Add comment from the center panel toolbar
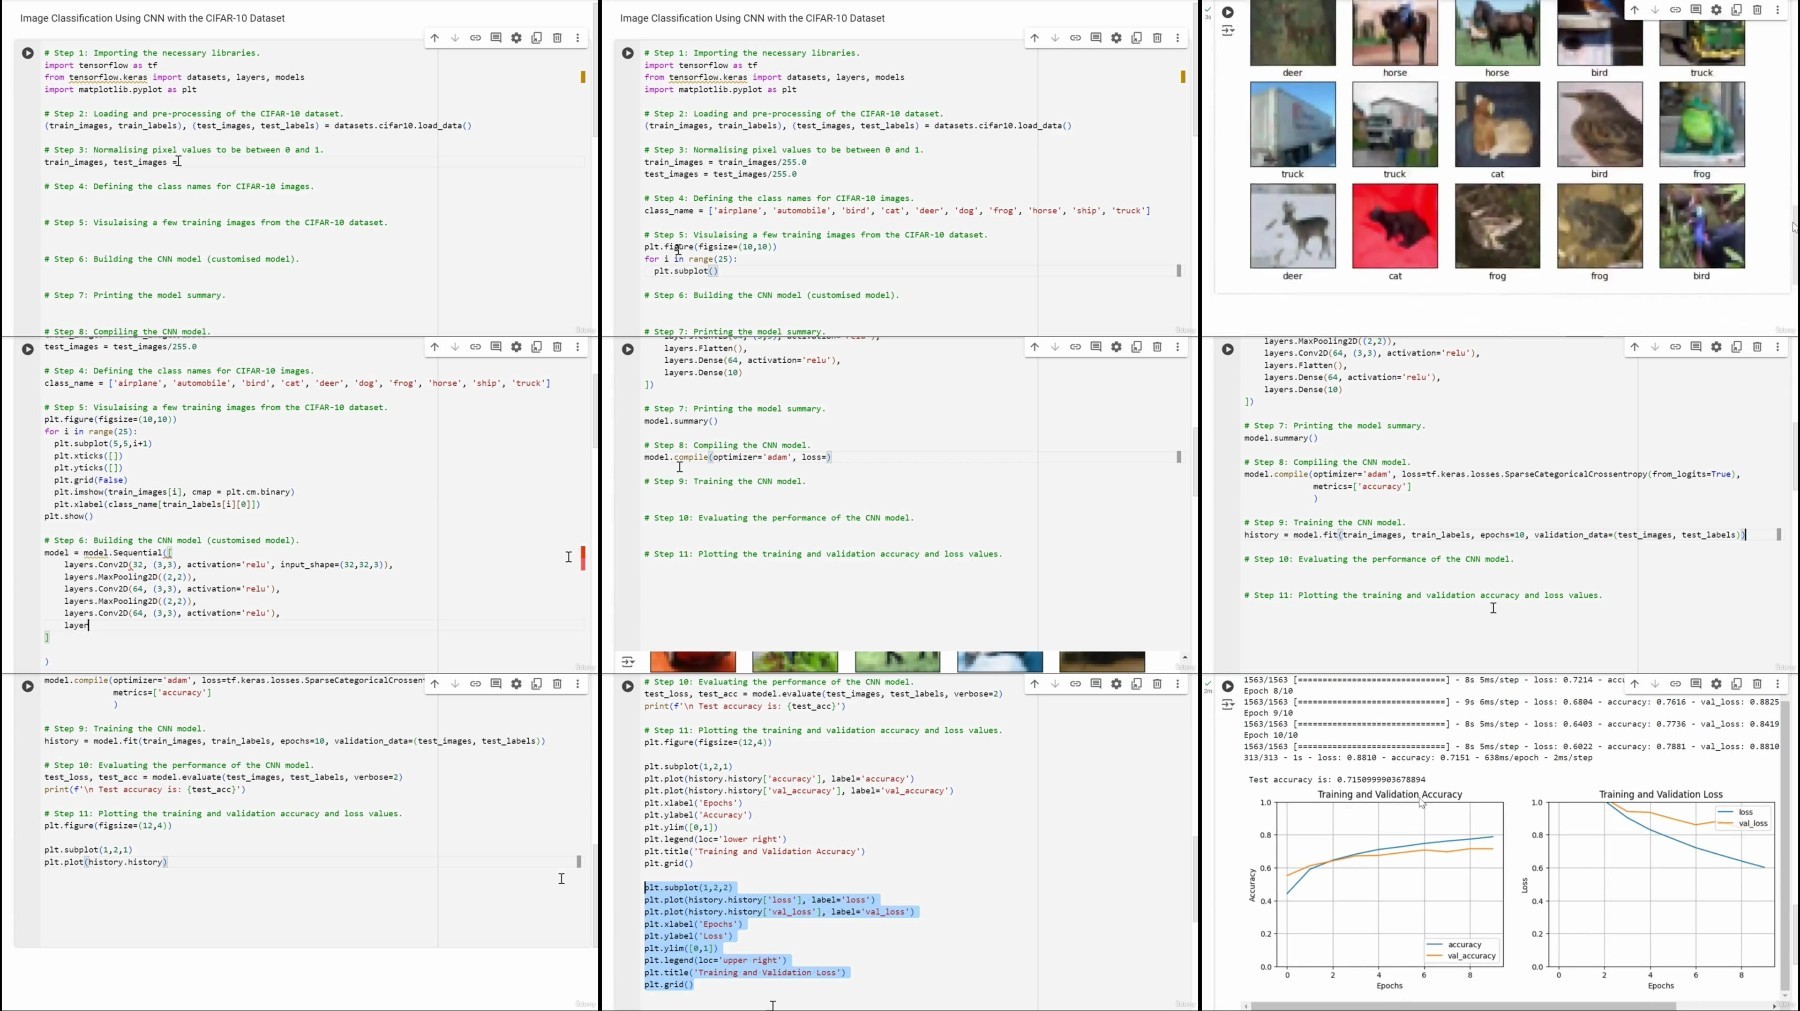The image size is (1800, 1011). point(1096,347)
